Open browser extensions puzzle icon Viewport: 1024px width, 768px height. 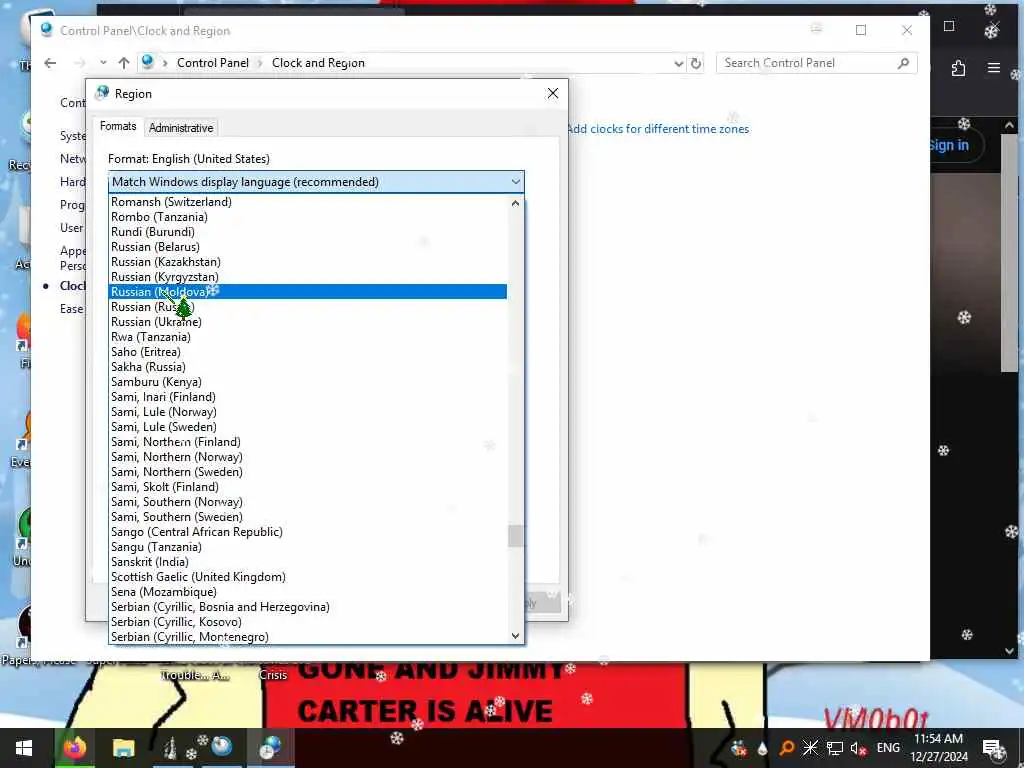[x=958, y=68]
